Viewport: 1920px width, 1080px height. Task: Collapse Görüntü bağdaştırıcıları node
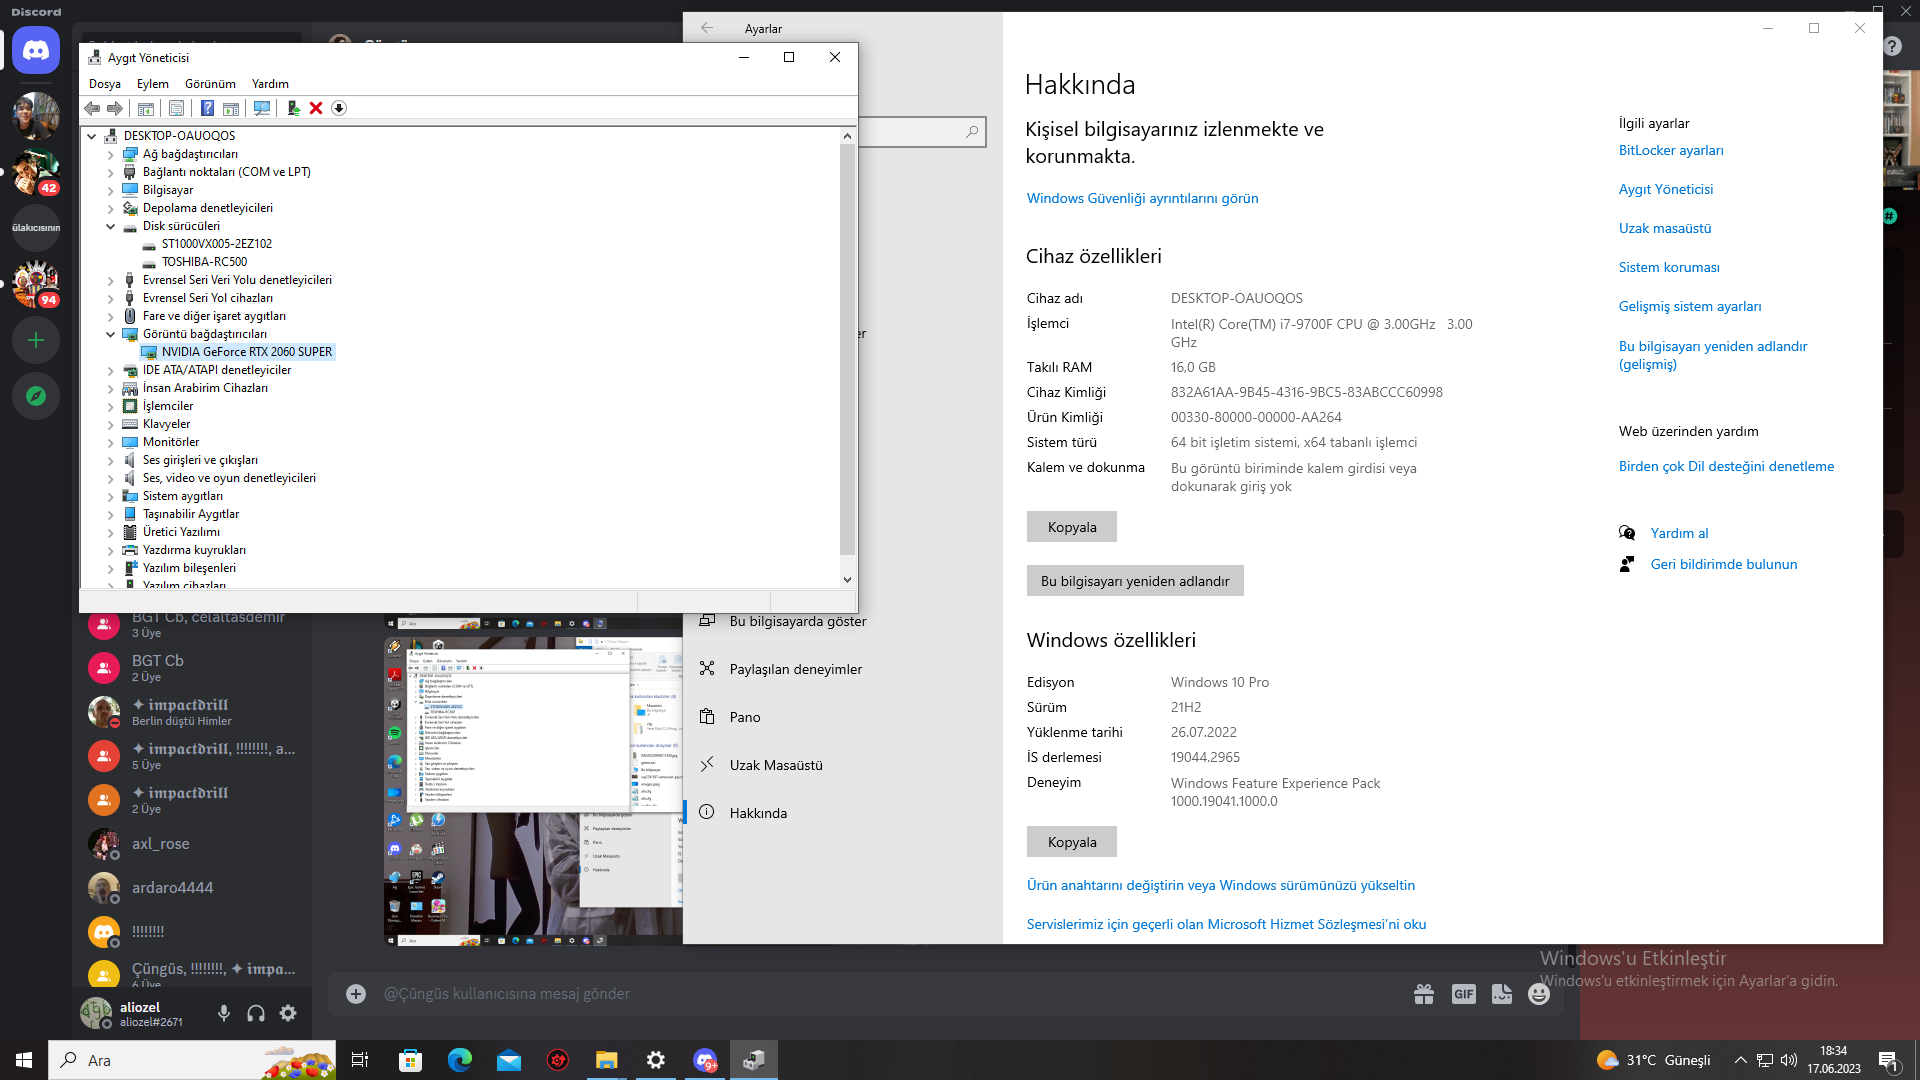point(111,335)
